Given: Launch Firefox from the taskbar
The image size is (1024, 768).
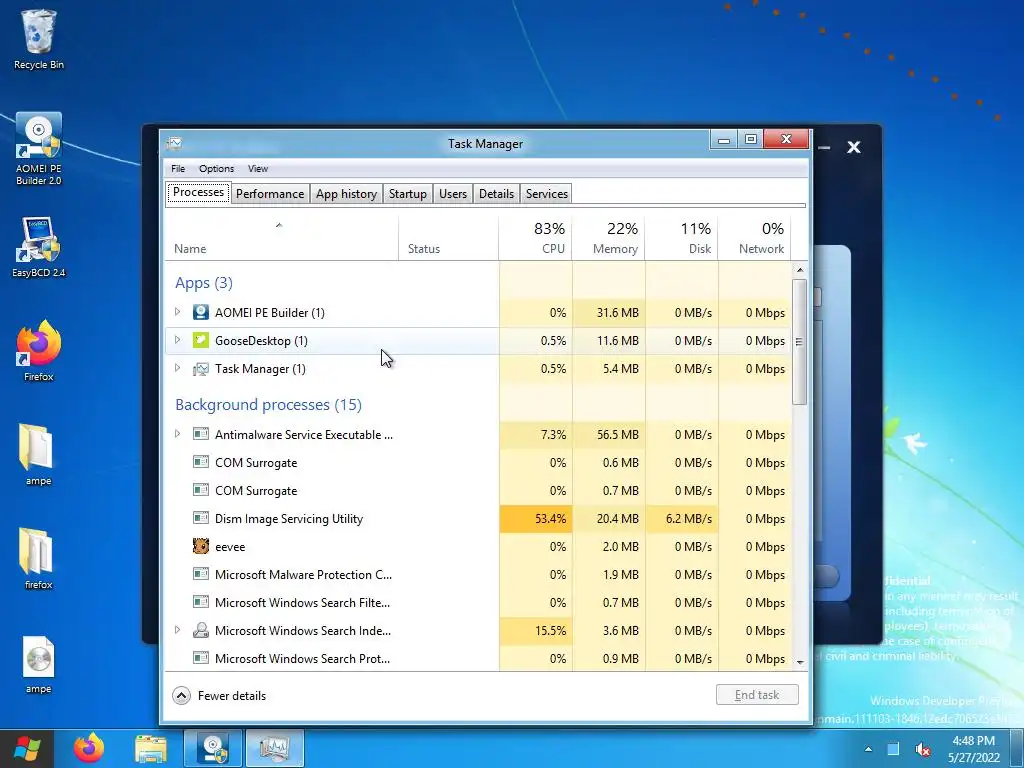Looking at the screenshot, I should tap(89, 748).
